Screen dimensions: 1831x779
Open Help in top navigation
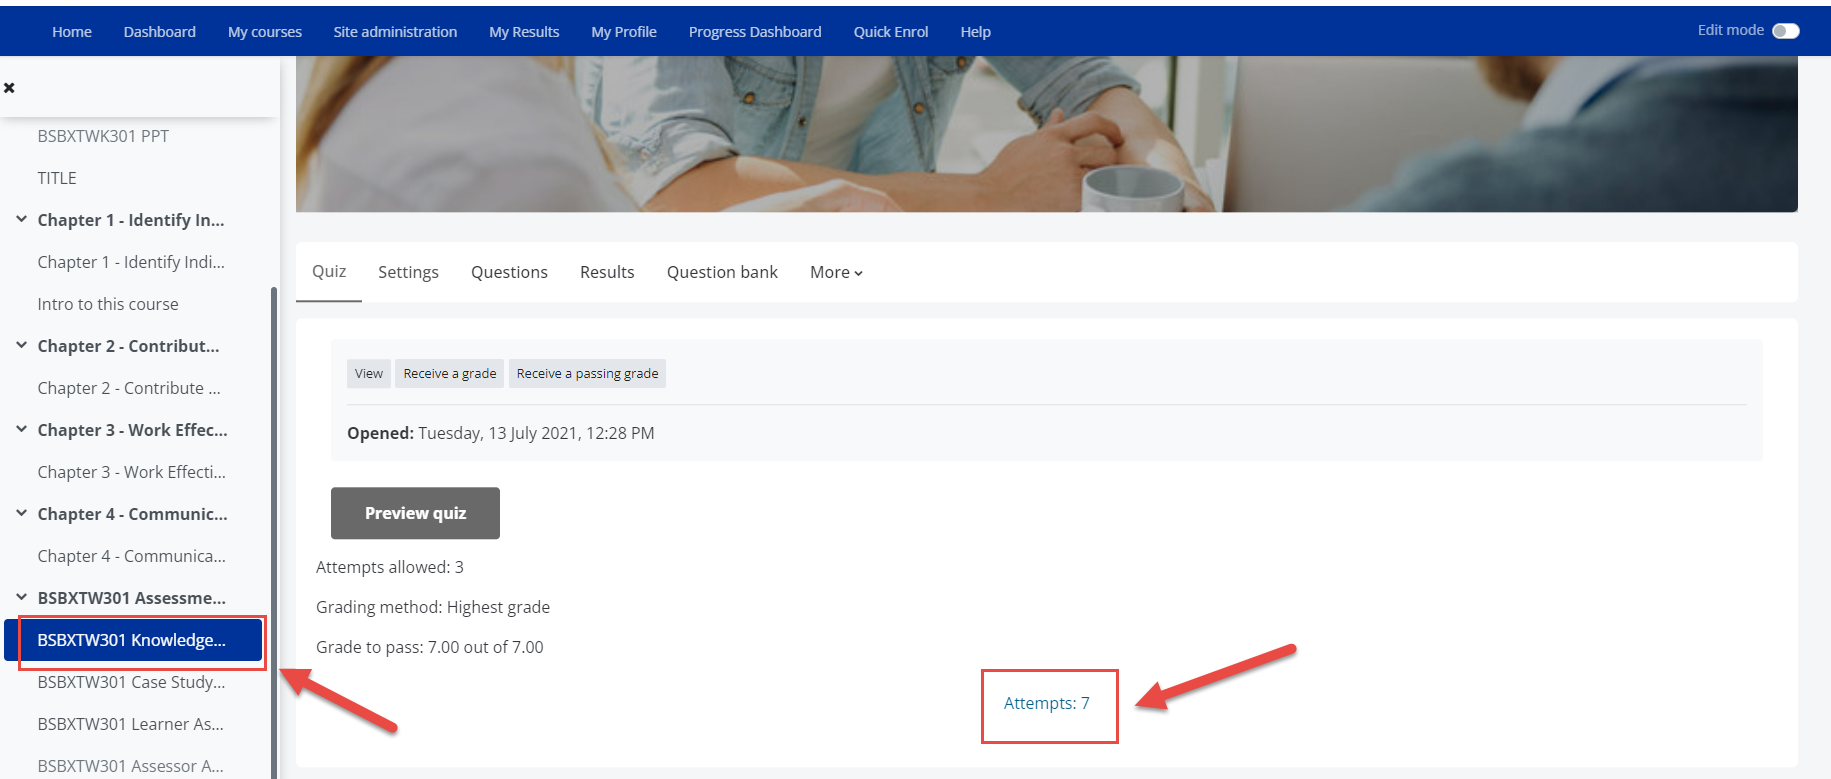pos(976,32)
